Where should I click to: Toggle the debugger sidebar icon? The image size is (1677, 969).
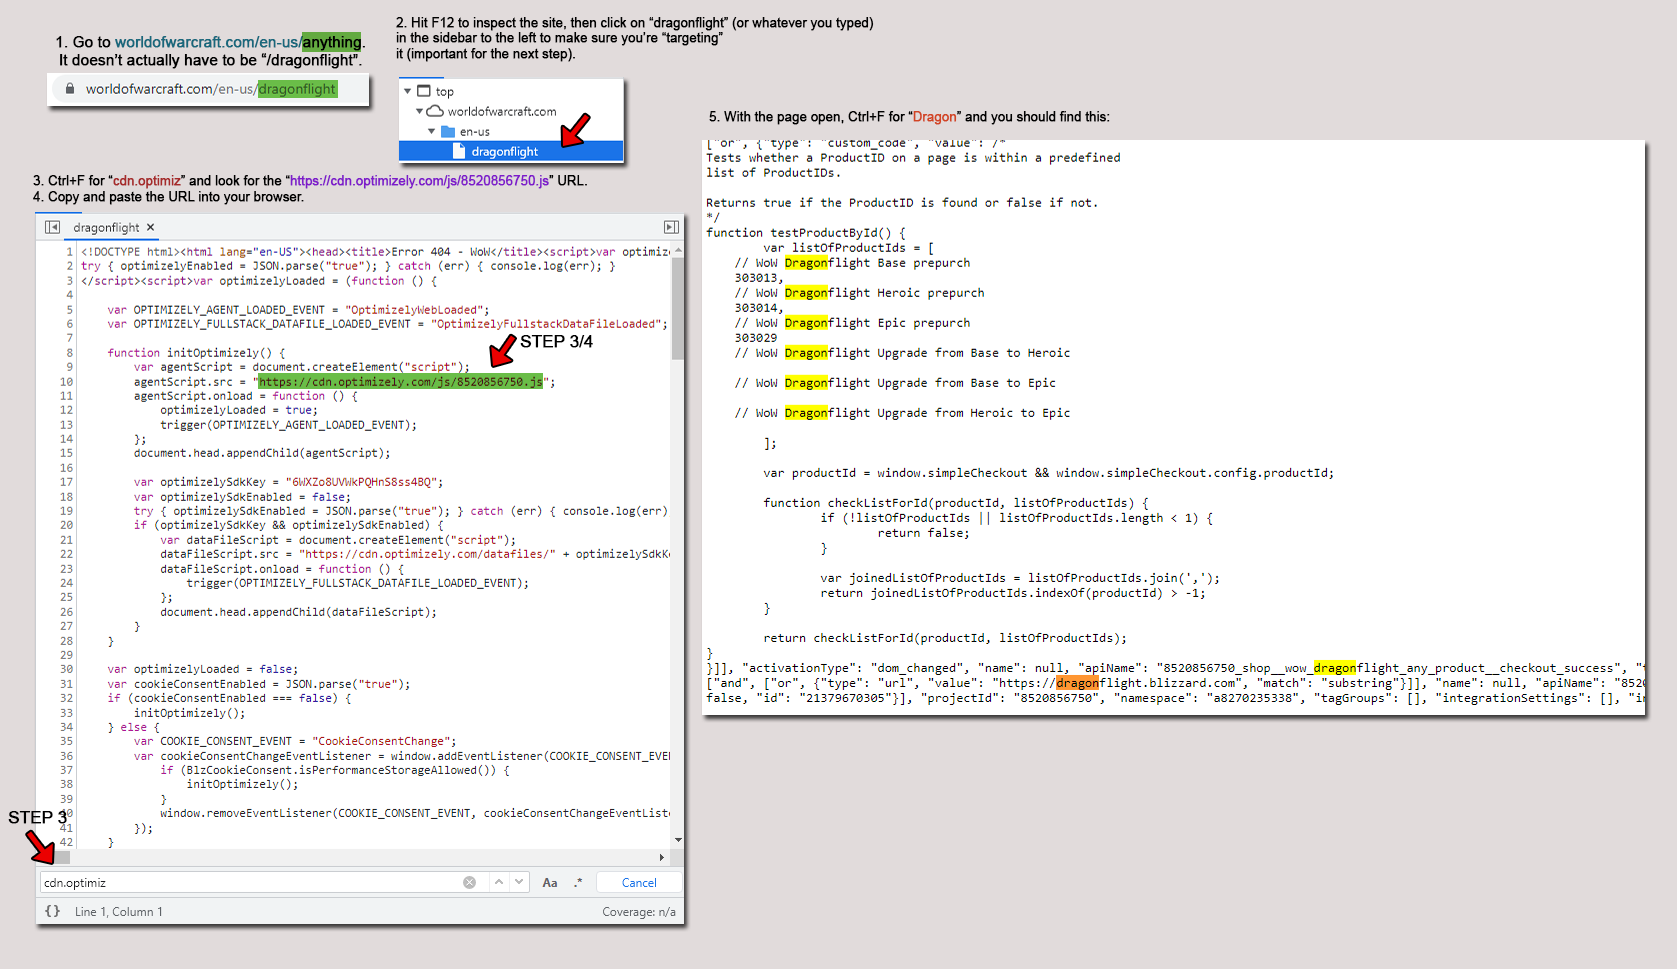[671, 227]
